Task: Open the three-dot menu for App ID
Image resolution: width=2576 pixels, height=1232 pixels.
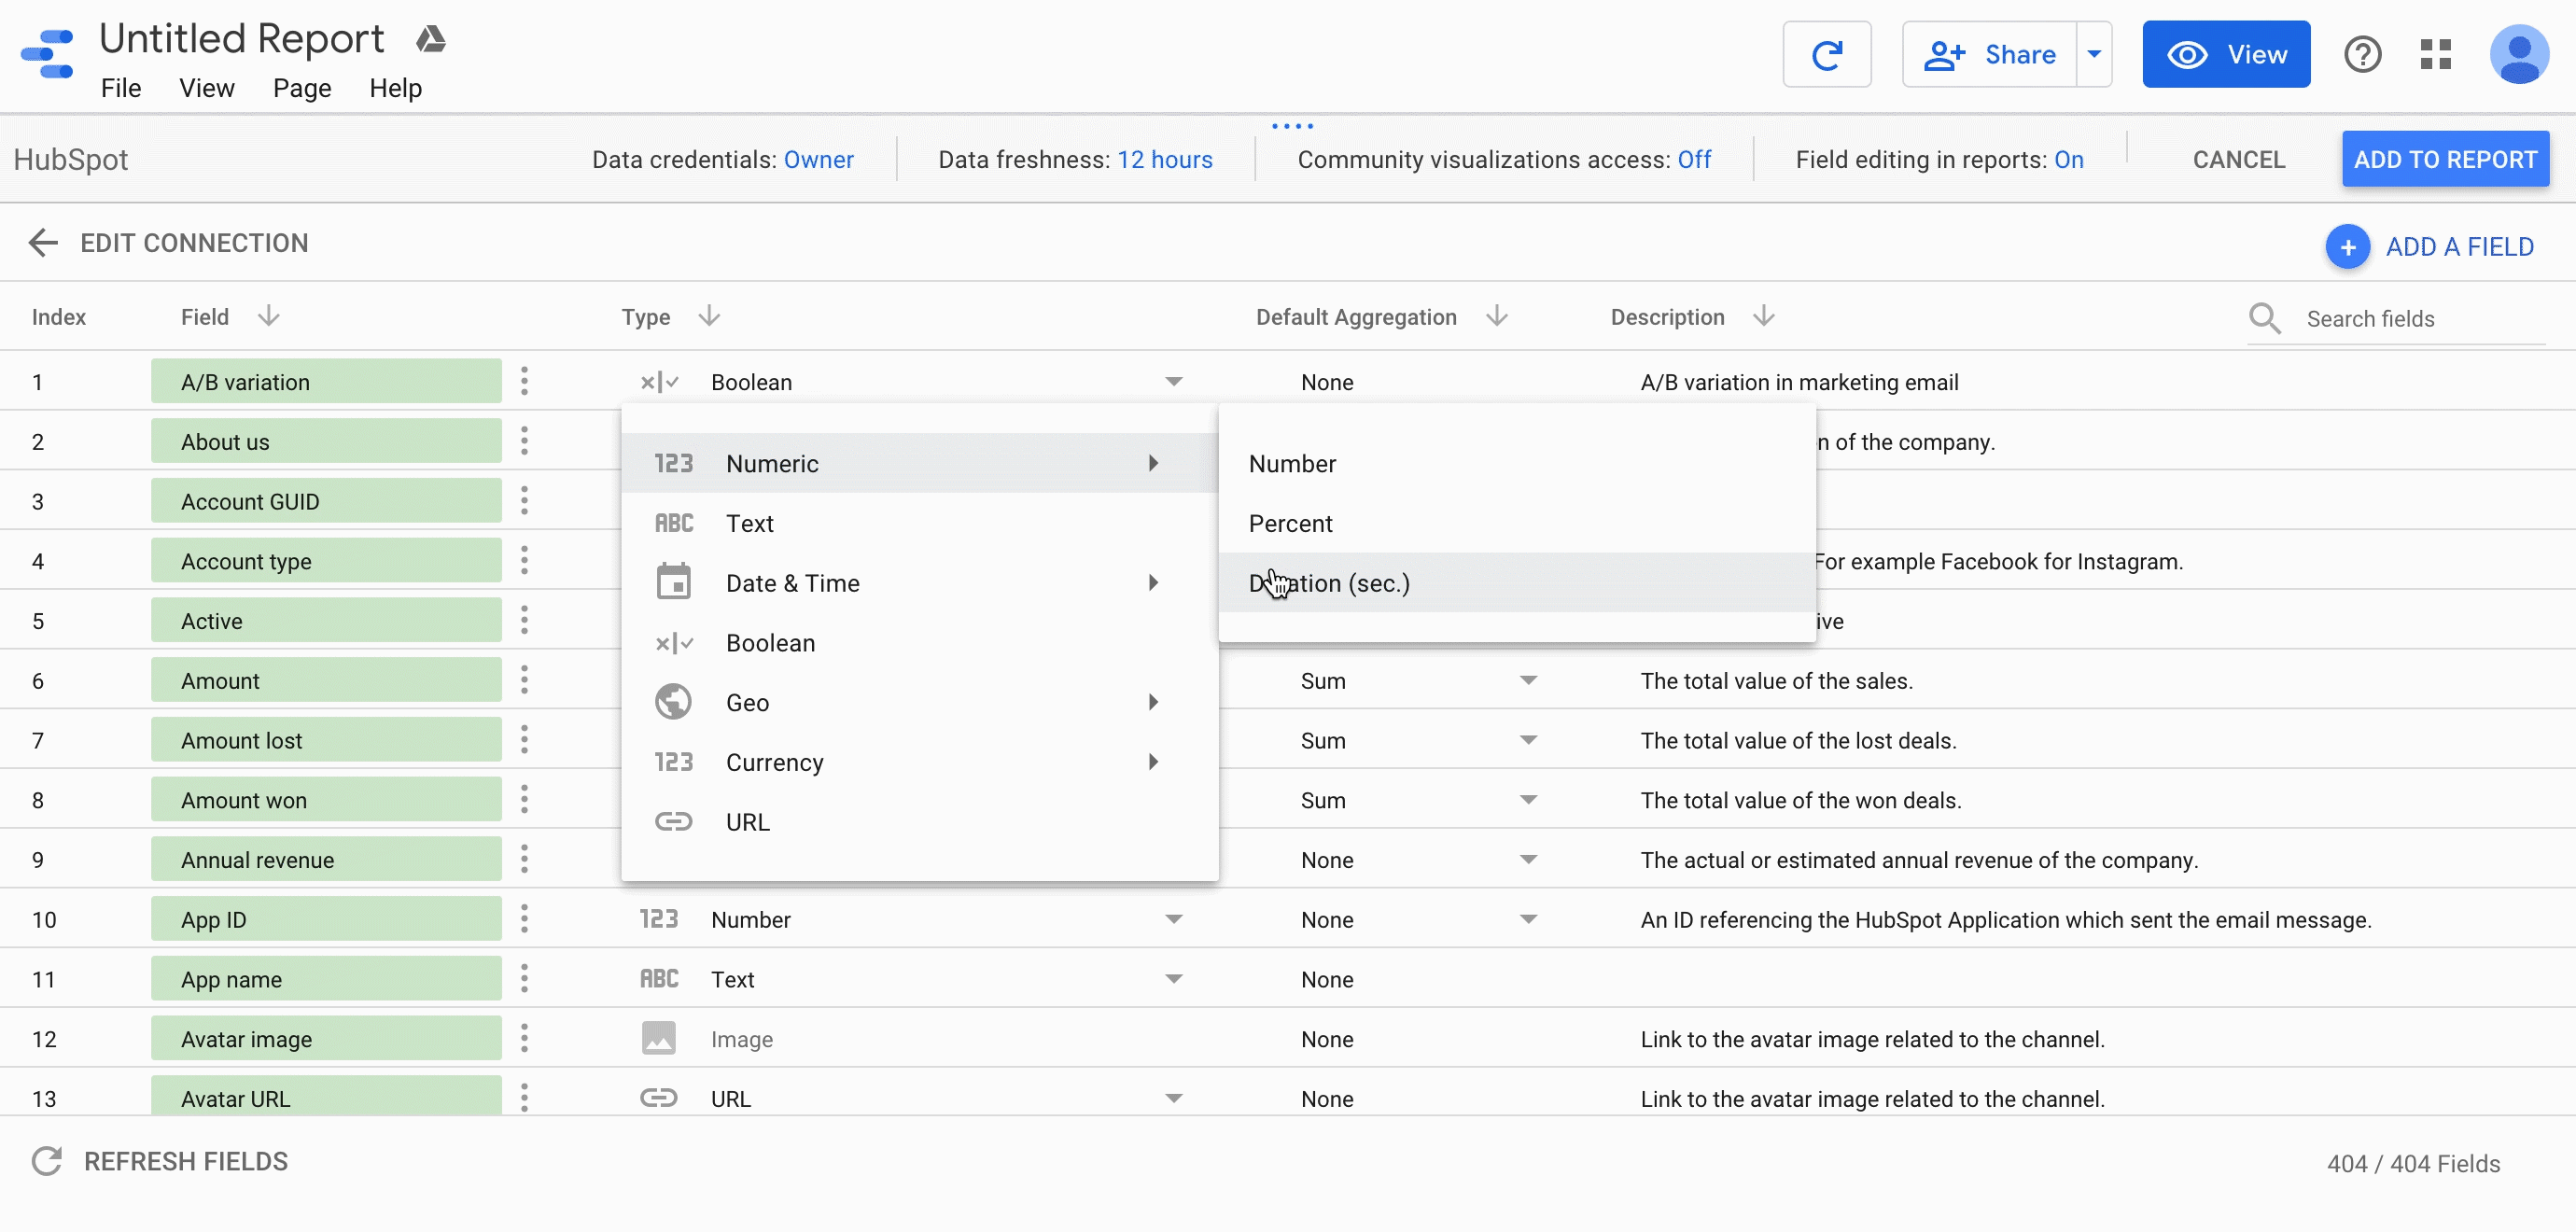Action: point(524,919)
